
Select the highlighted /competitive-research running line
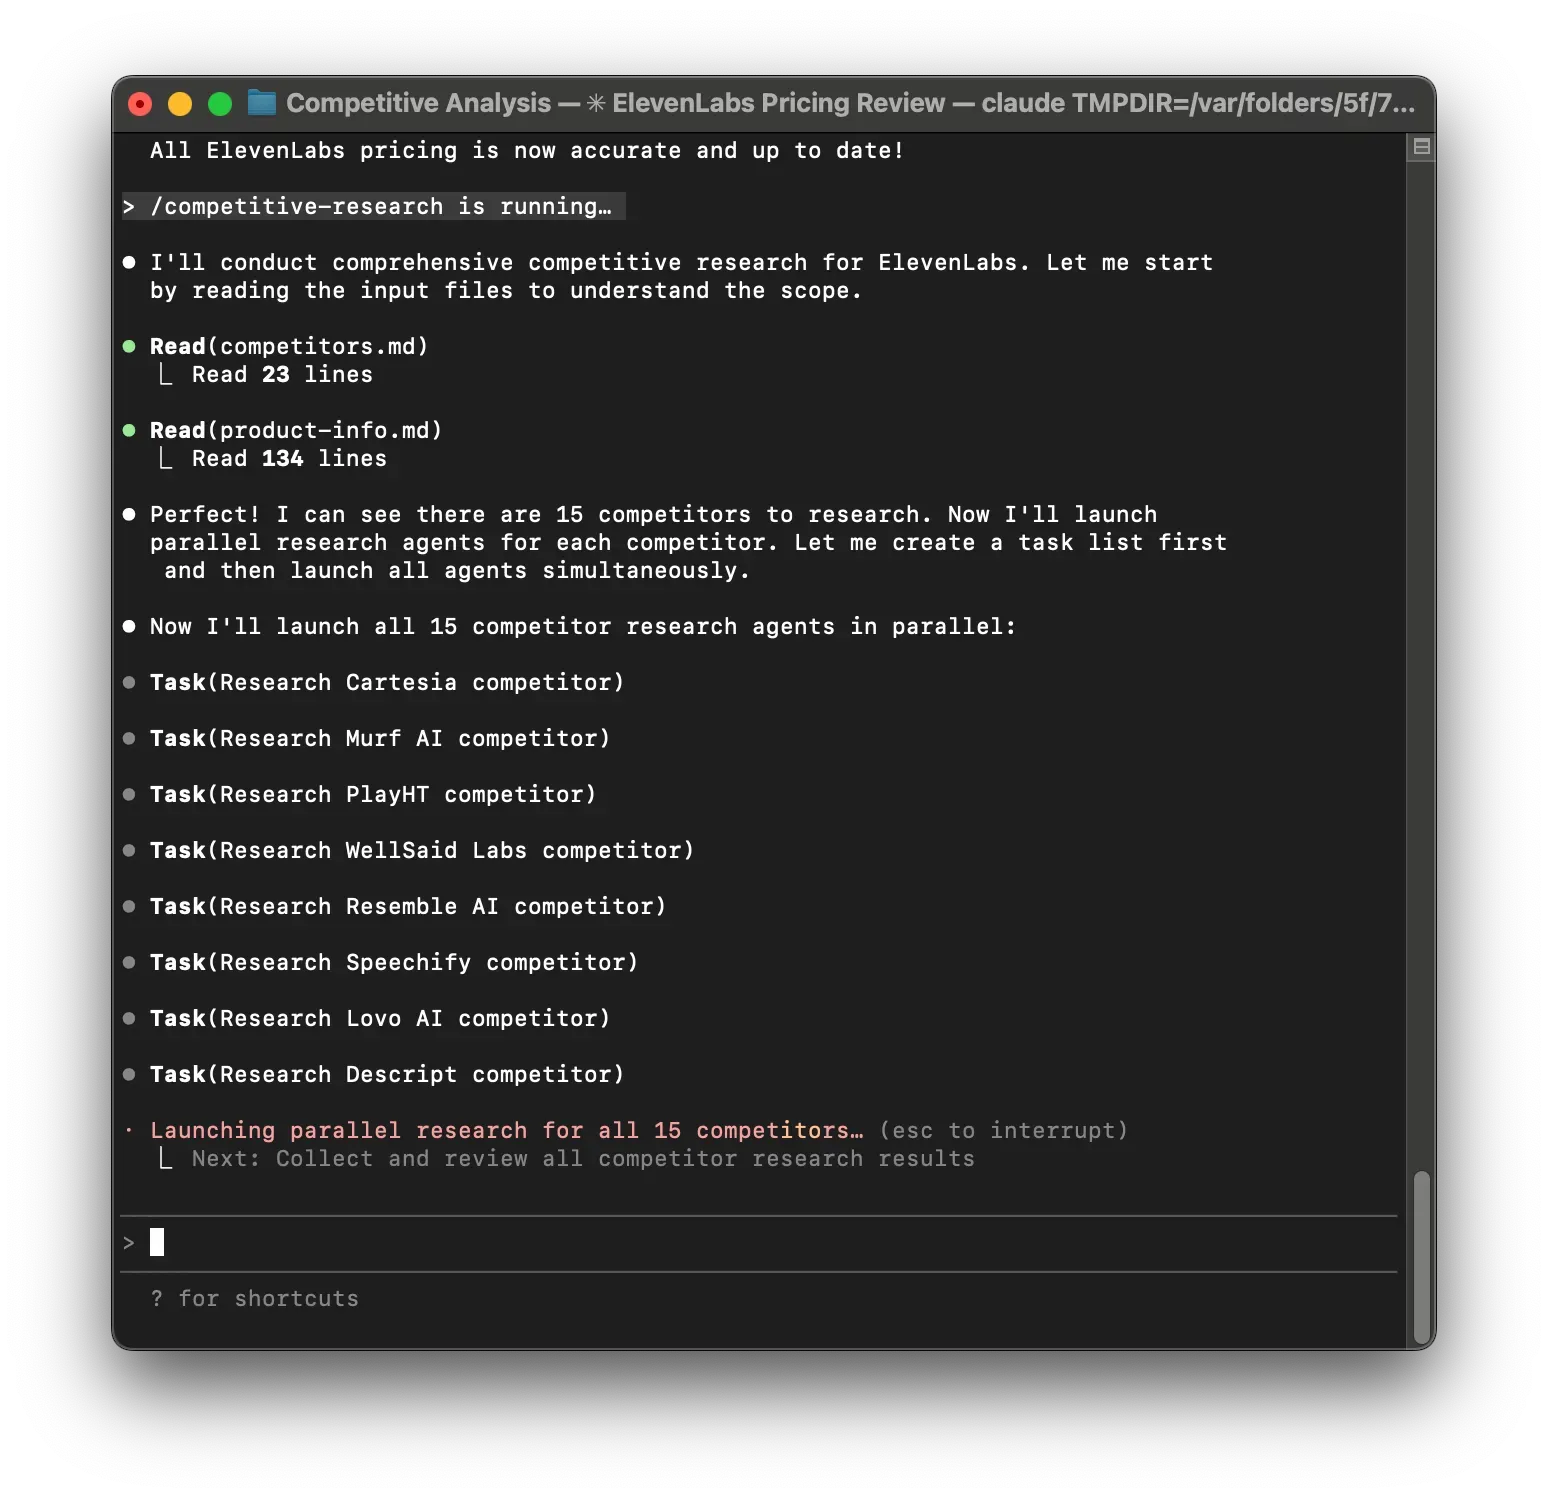[372, 207]
